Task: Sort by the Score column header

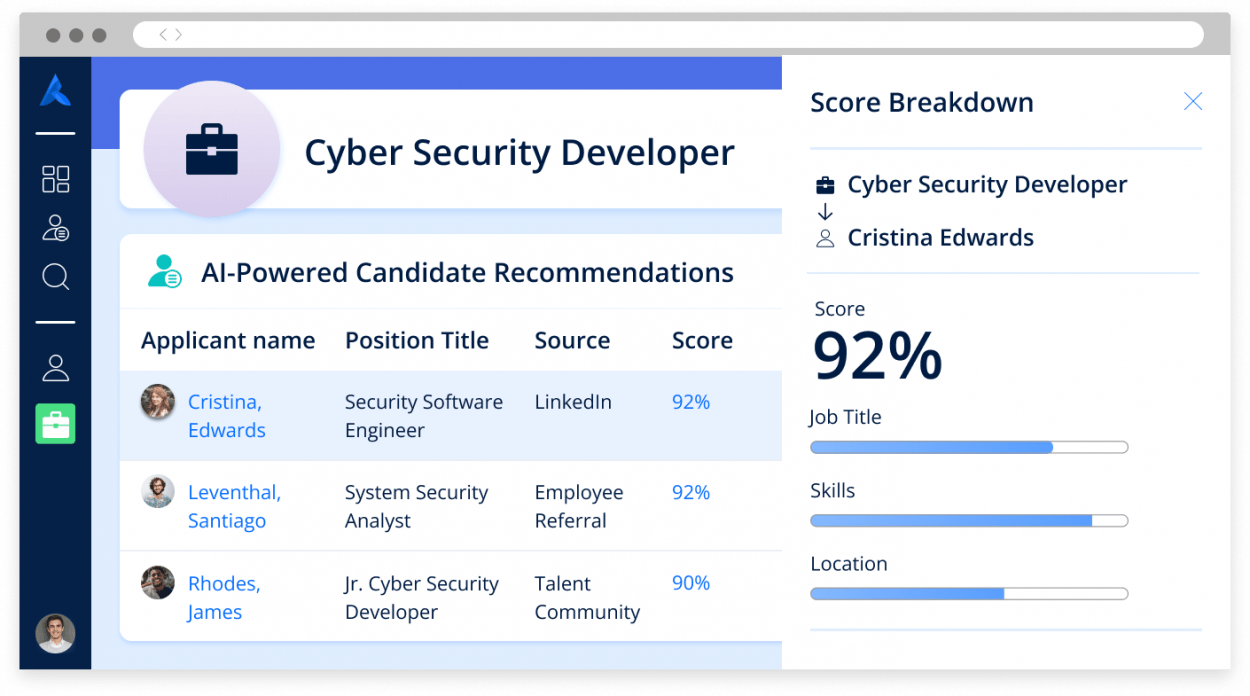Action: tap(702, 340)
